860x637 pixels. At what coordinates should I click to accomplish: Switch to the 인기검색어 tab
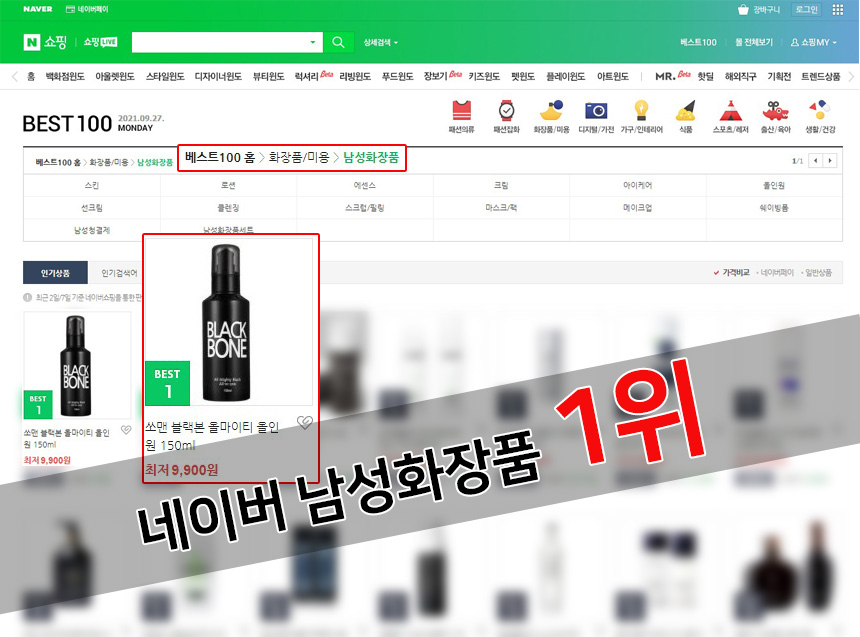(119, 273)
